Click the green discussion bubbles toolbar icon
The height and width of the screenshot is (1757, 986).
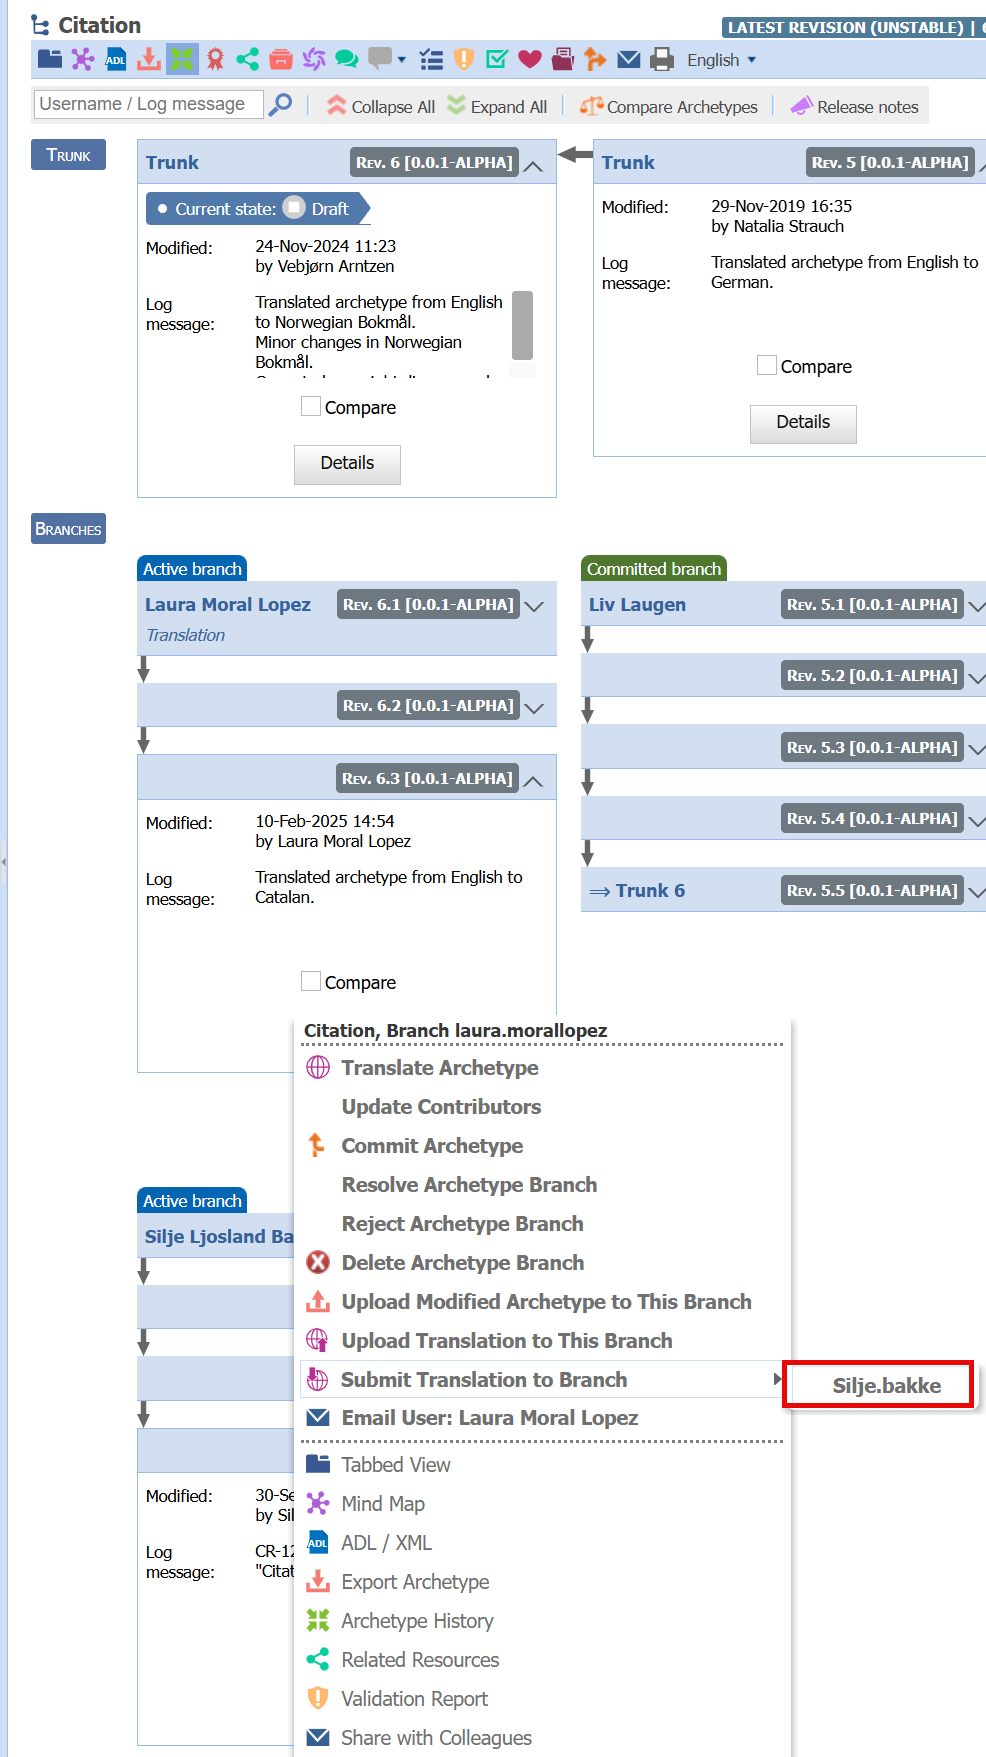(347, 59)
